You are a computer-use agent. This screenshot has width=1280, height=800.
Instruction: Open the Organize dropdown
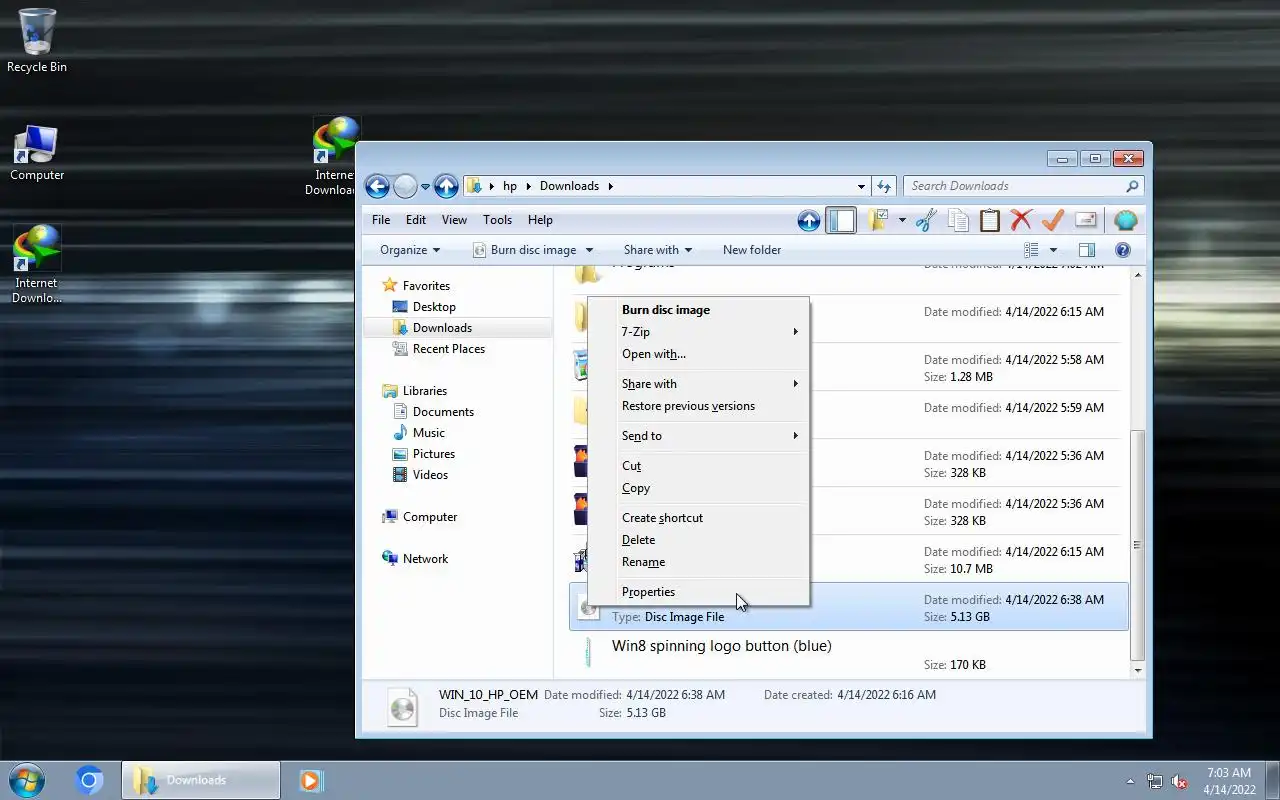point(410,250)
